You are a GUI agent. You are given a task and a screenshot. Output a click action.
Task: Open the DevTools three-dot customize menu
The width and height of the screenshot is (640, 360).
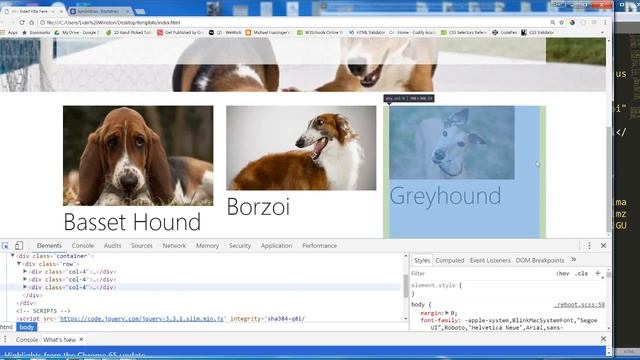(589, 246)
